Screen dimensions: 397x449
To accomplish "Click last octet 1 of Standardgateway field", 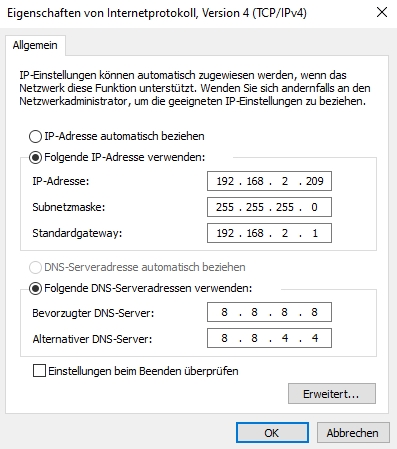I will click(315, 233).
